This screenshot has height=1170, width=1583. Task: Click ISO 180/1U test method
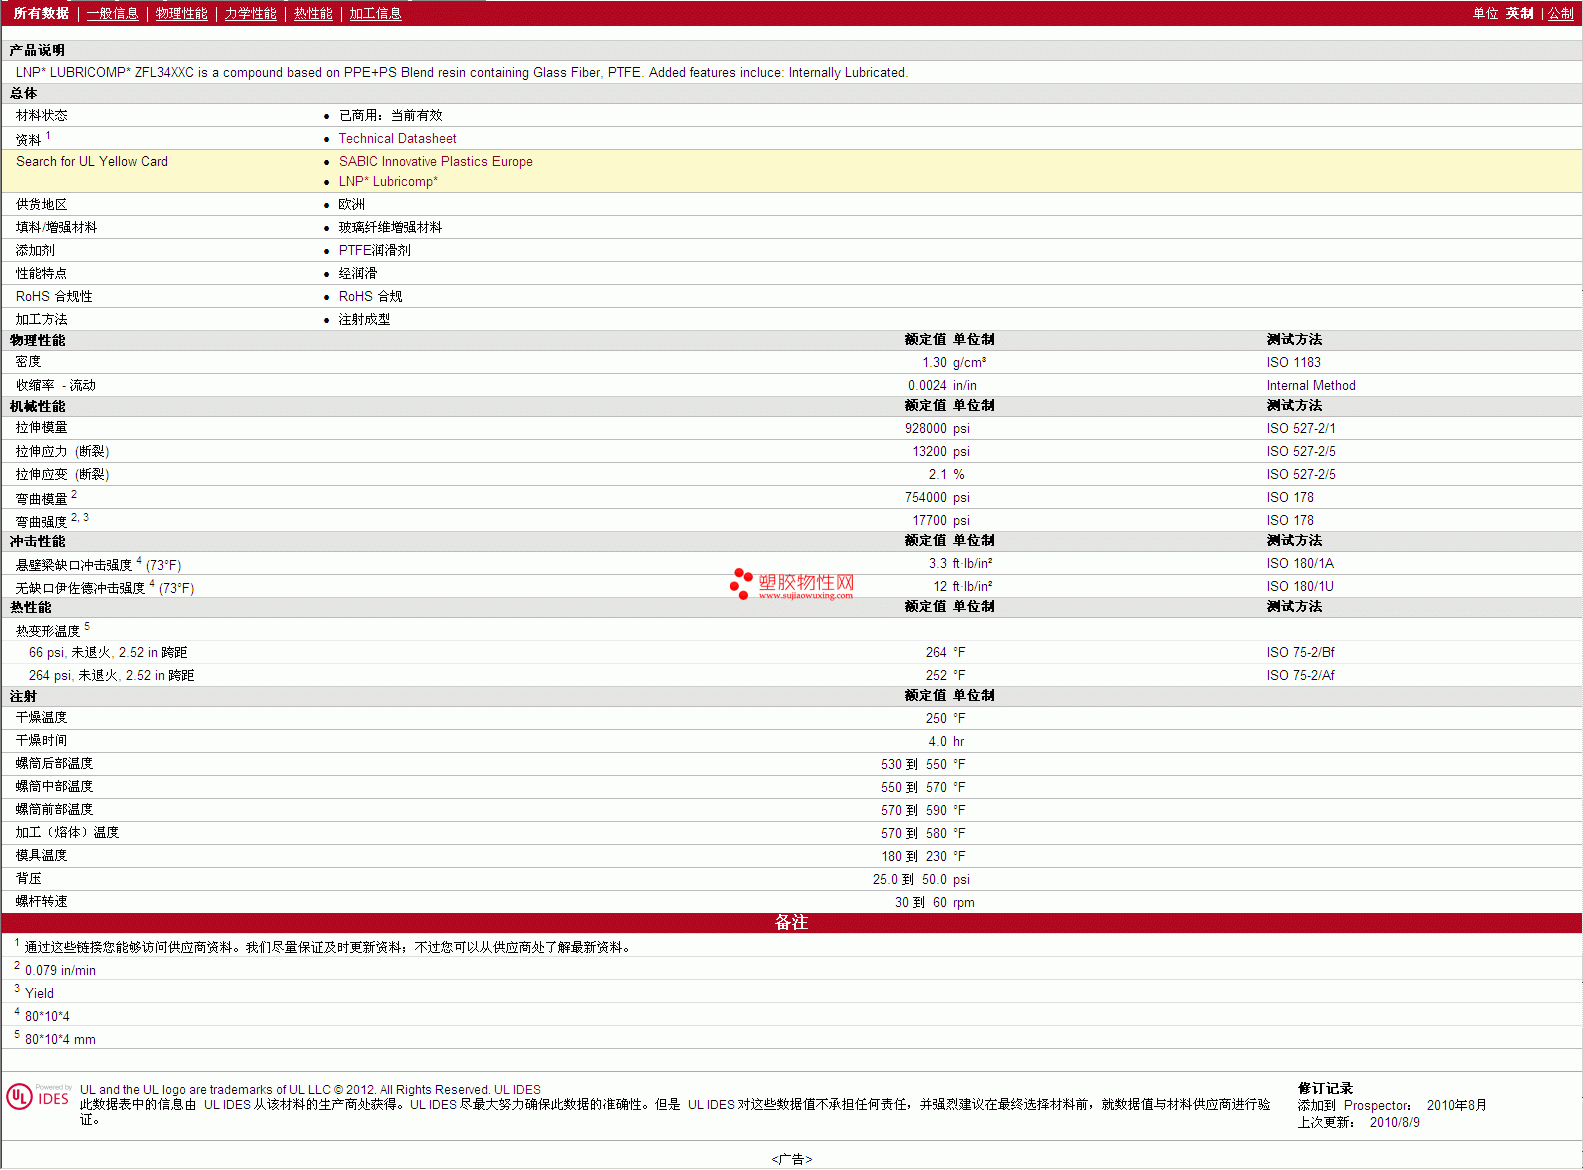(1300, 587)
